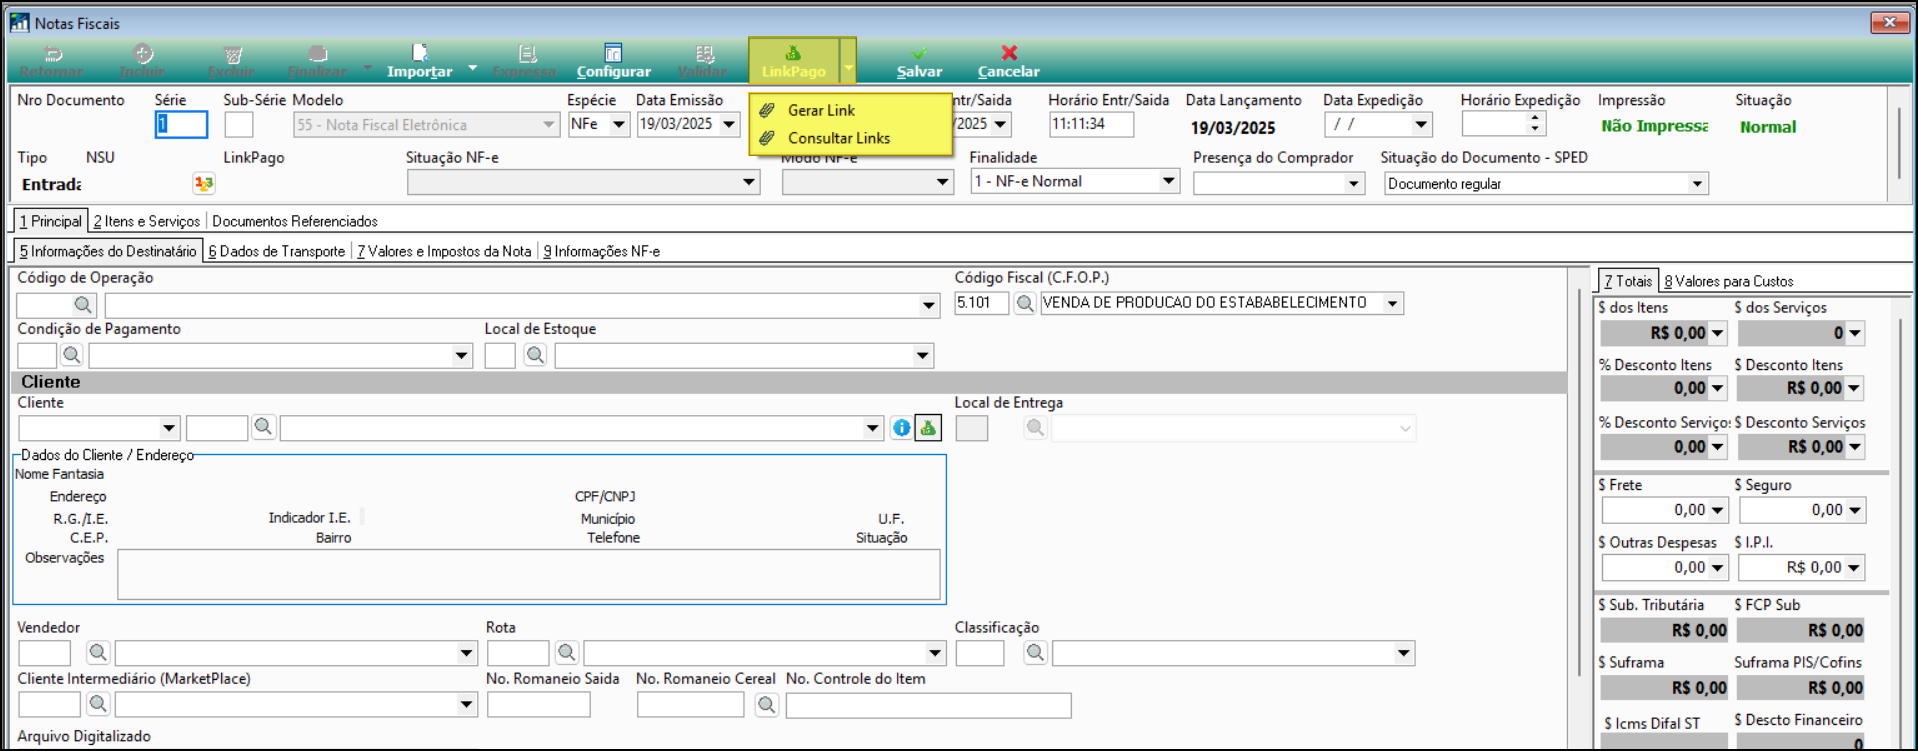Click the Salvar toolbar button
The width and height of the screenshot is (1918, 751).
pyautogui.click(x=919, y=61)
